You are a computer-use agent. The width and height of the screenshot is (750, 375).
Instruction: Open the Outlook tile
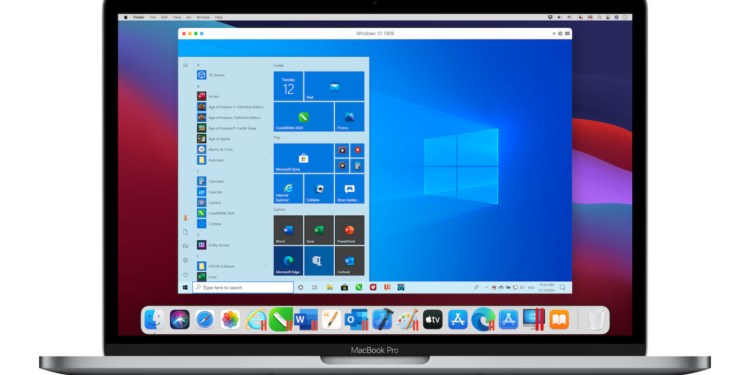coord(349,261)
